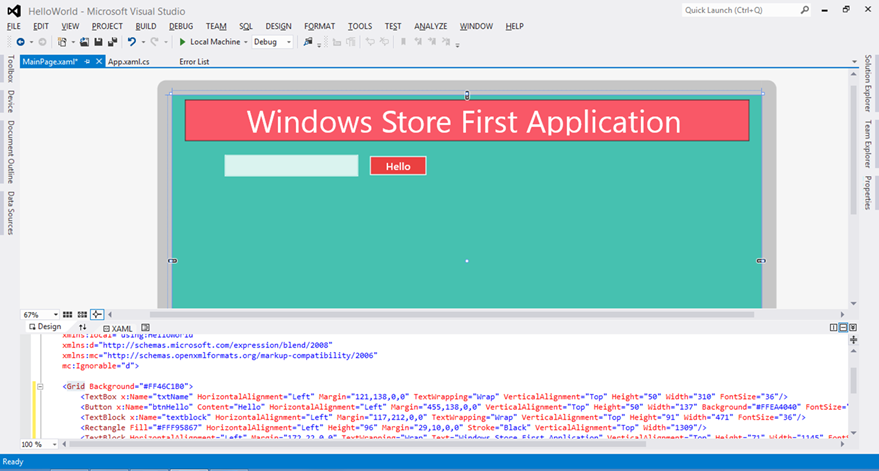Open the Team Explorer side panel
Image resolution: width=879 pixels, height=471 pixels.
[867, 144]
